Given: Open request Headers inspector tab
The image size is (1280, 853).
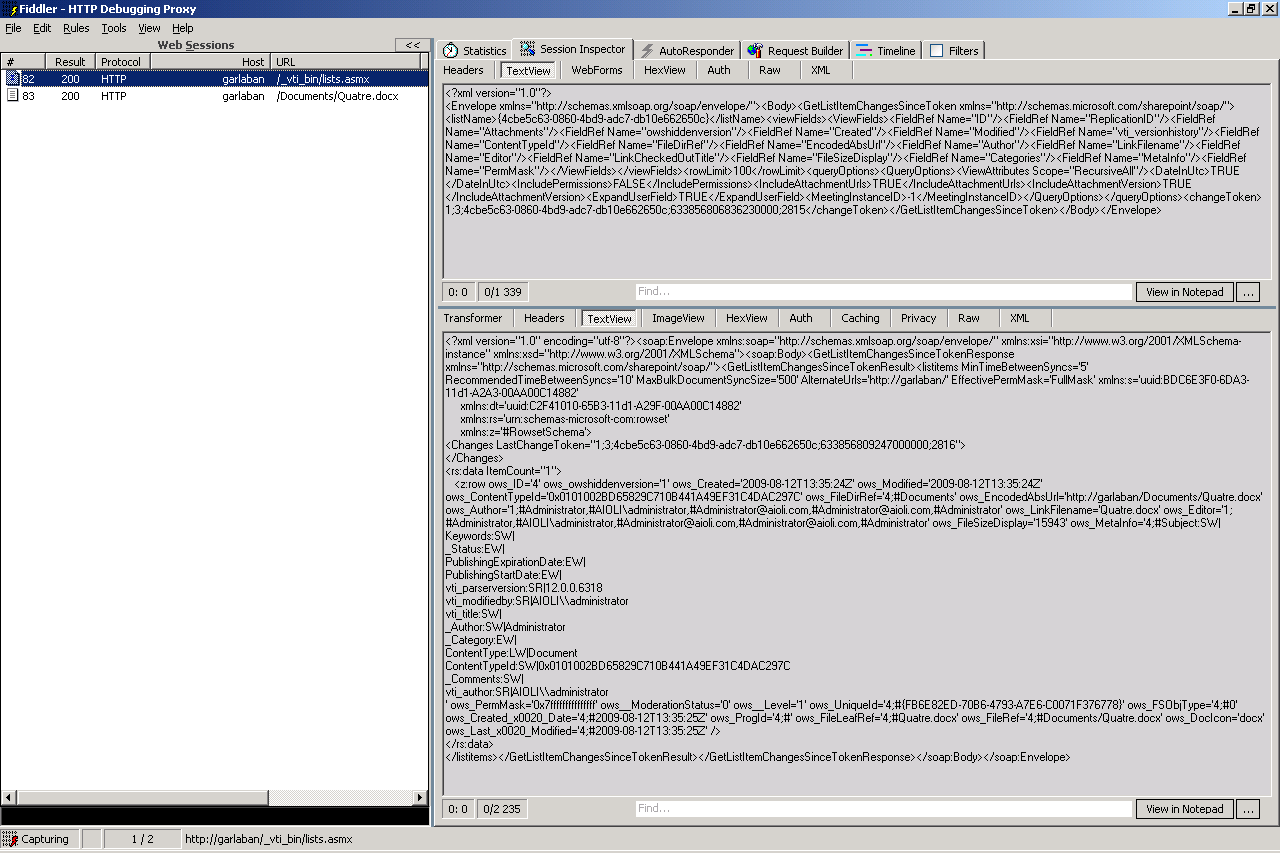Looking at the screenshot, I should coord(463,70).
